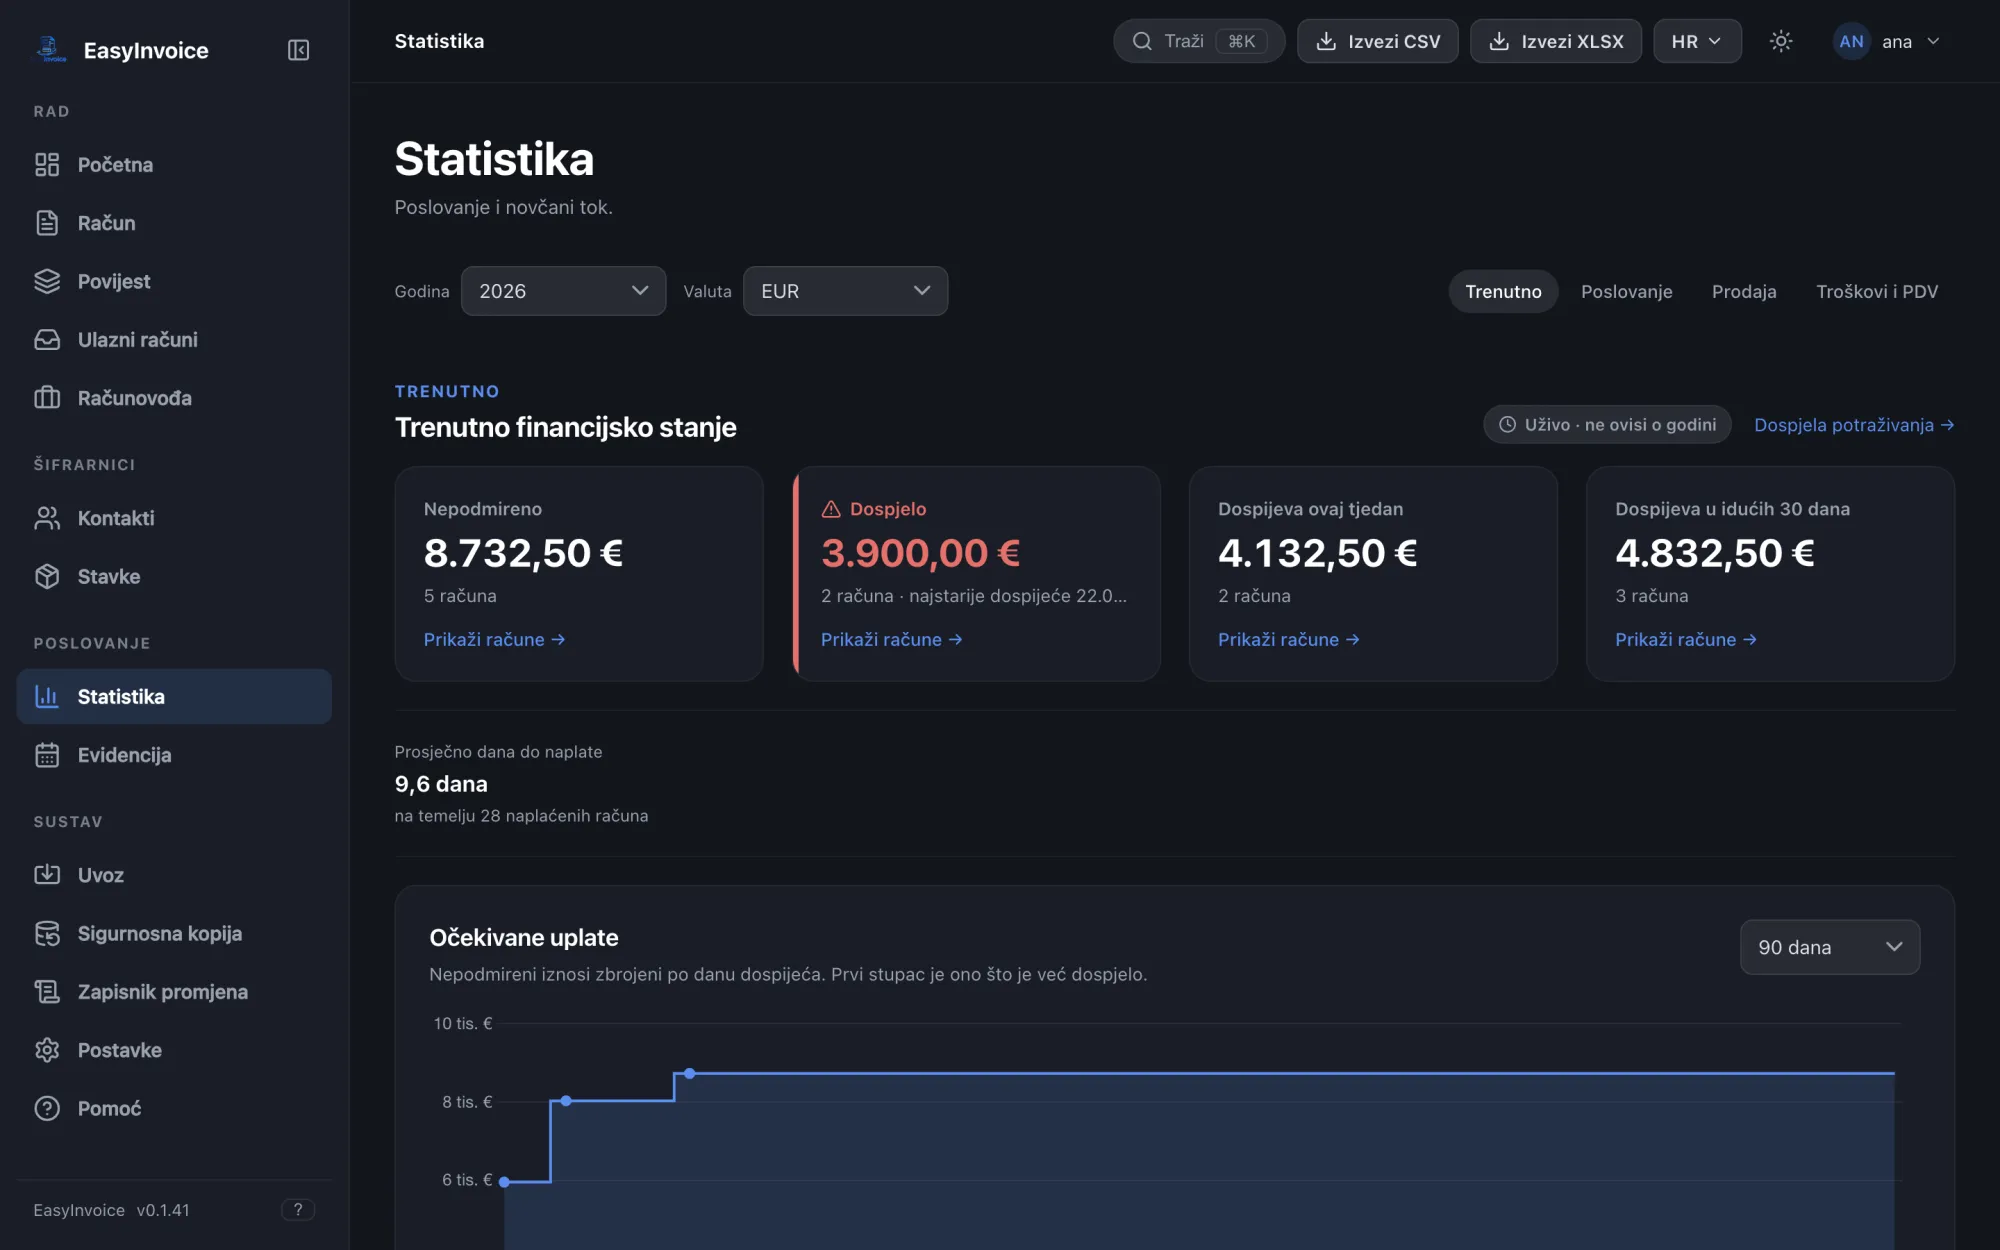The image size is (2000, 1250).
Task: Click the Uvoz import icon
Action: (47, 875)
